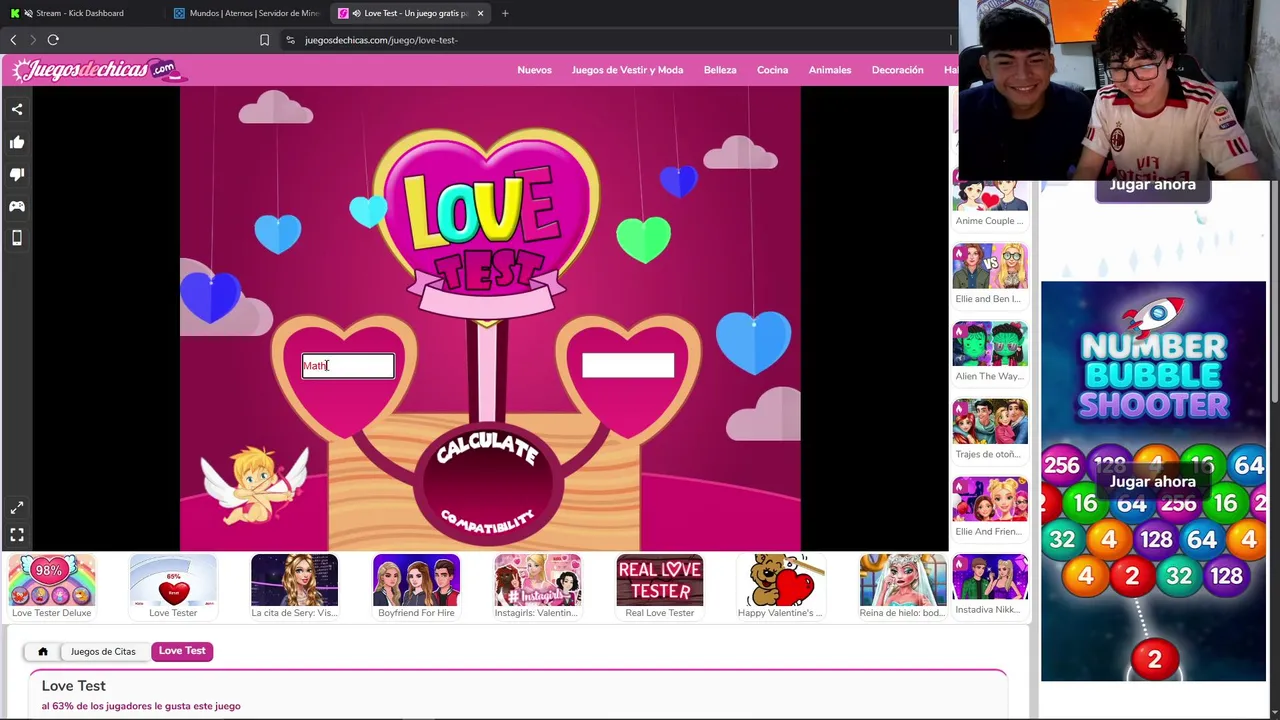This screenshot has width=1280, height=720.
Task: Open the Decoración category
Action: tap(897, 70)
